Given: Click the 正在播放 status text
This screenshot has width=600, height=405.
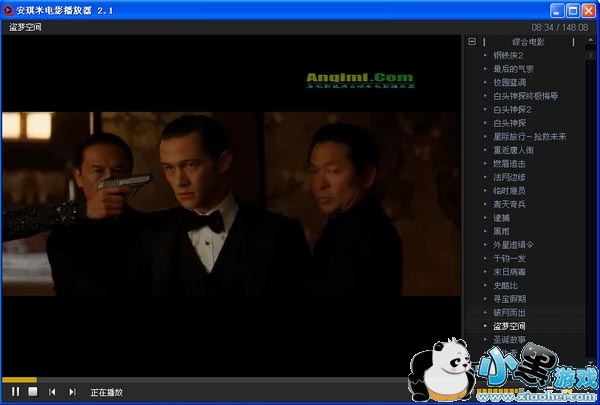Looking at the screenshot, I should click(107, 392).
